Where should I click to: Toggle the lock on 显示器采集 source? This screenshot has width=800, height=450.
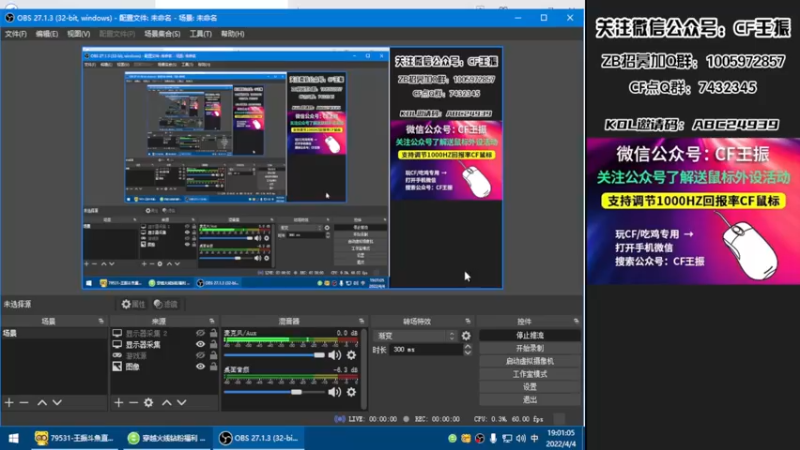coord(213,344)
